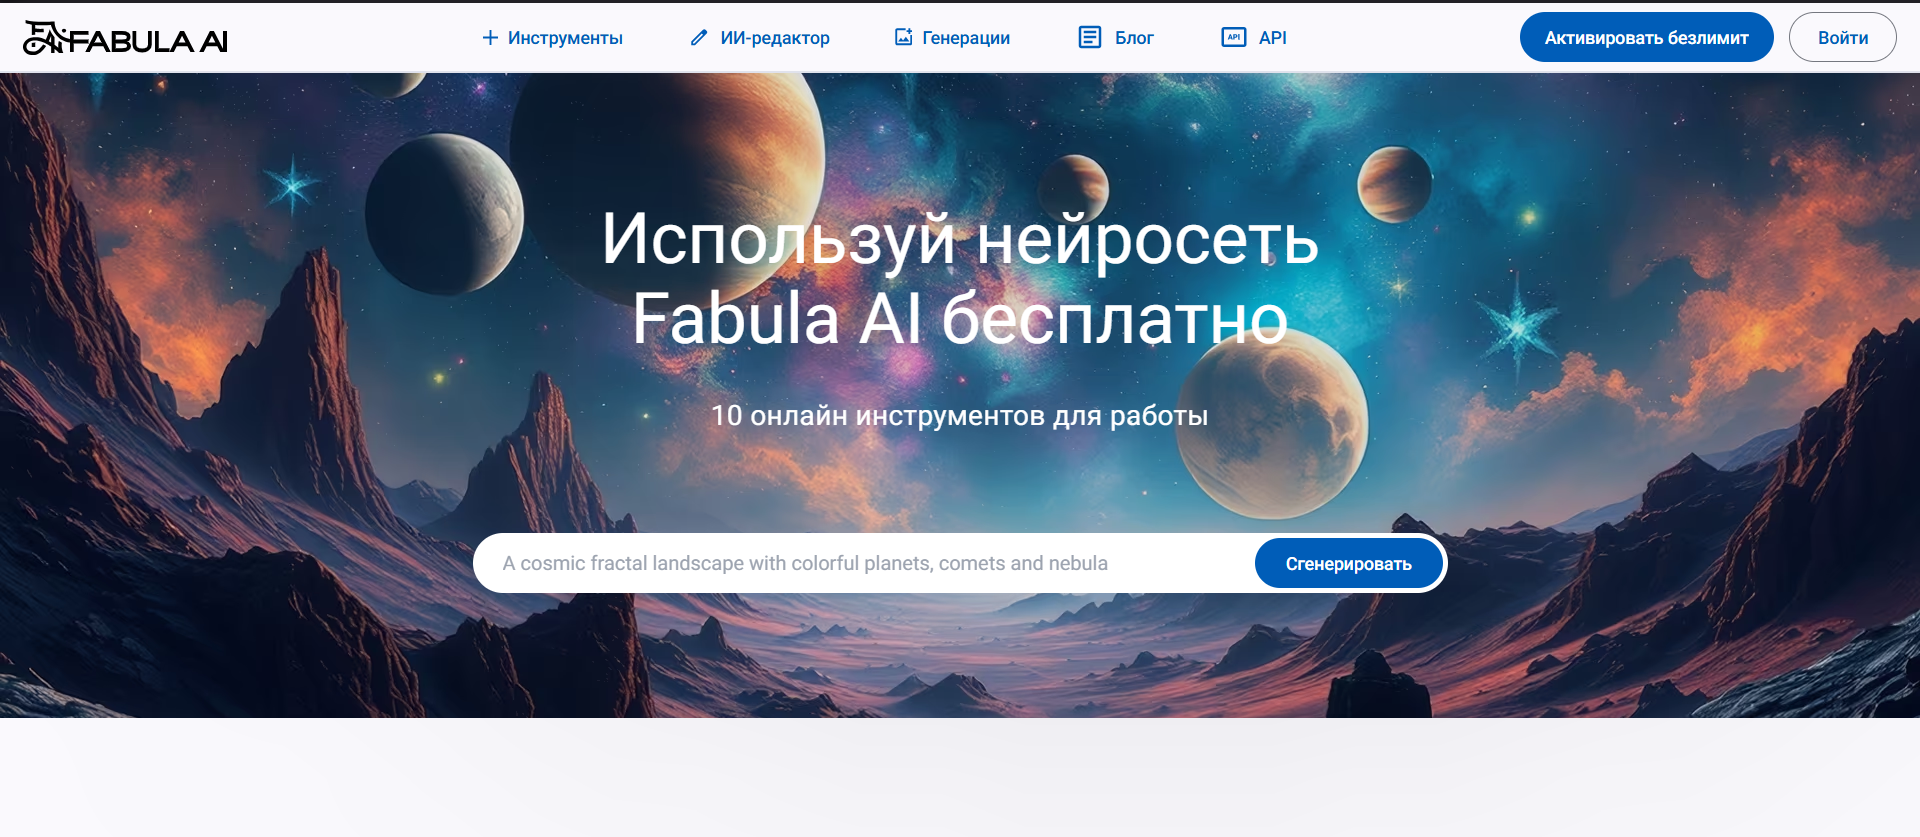Click the plus icon beside Инструменты
This screenshot has height=837, width=1920.
point(490,38)
